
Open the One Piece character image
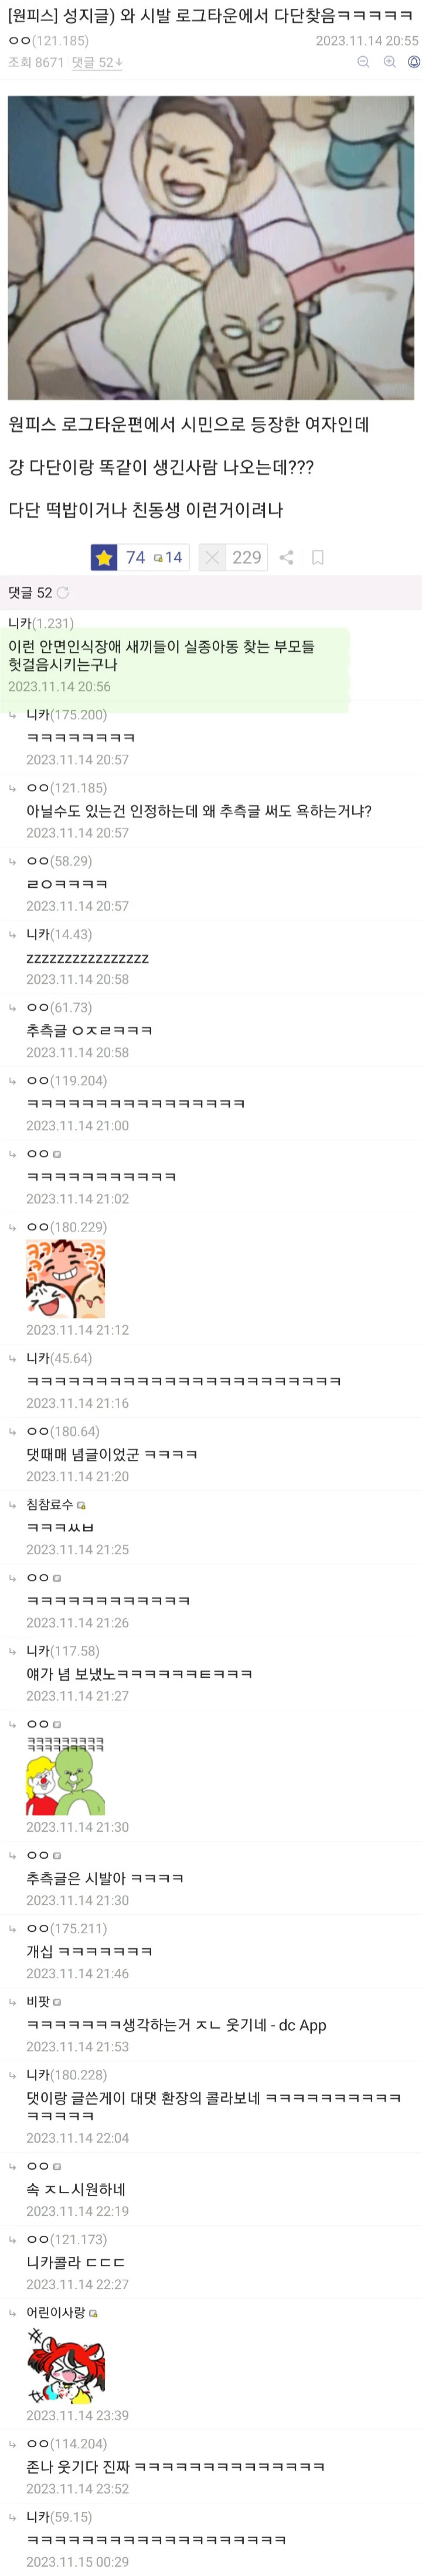(x=211, y=248)
